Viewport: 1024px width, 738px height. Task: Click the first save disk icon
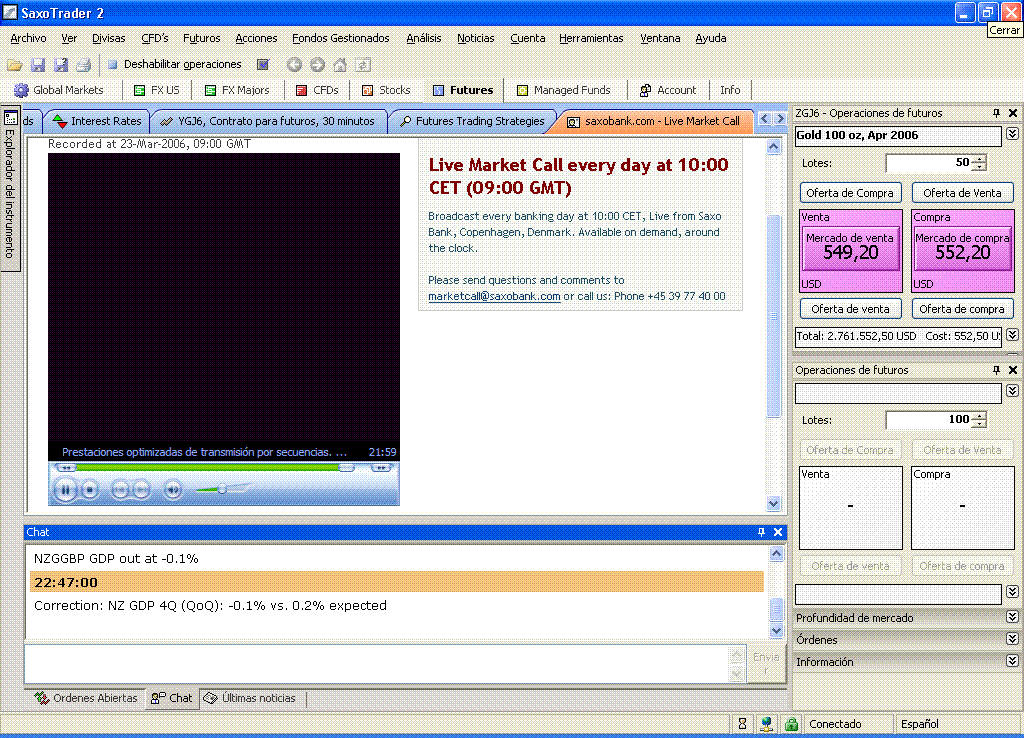coord(38,65)
